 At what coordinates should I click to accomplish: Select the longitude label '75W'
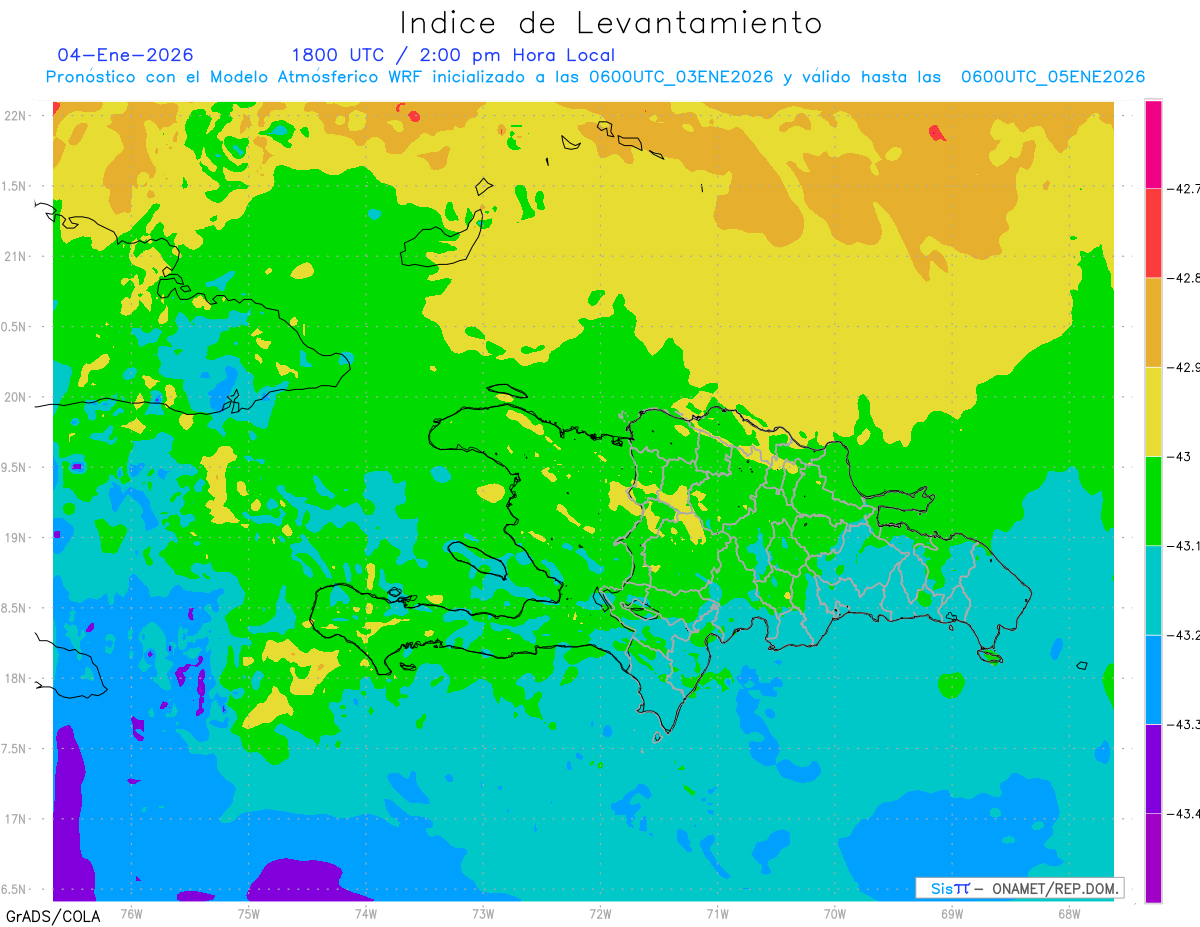pos(249,912)
